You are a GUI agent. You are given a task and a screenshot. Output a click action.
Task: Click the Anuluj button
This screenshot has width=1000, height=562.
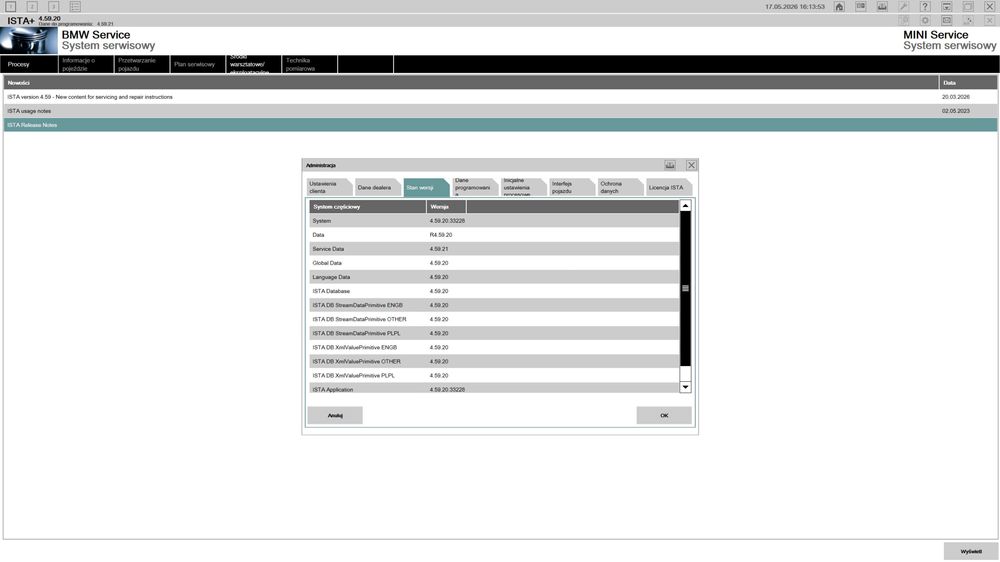pos(335,415)
